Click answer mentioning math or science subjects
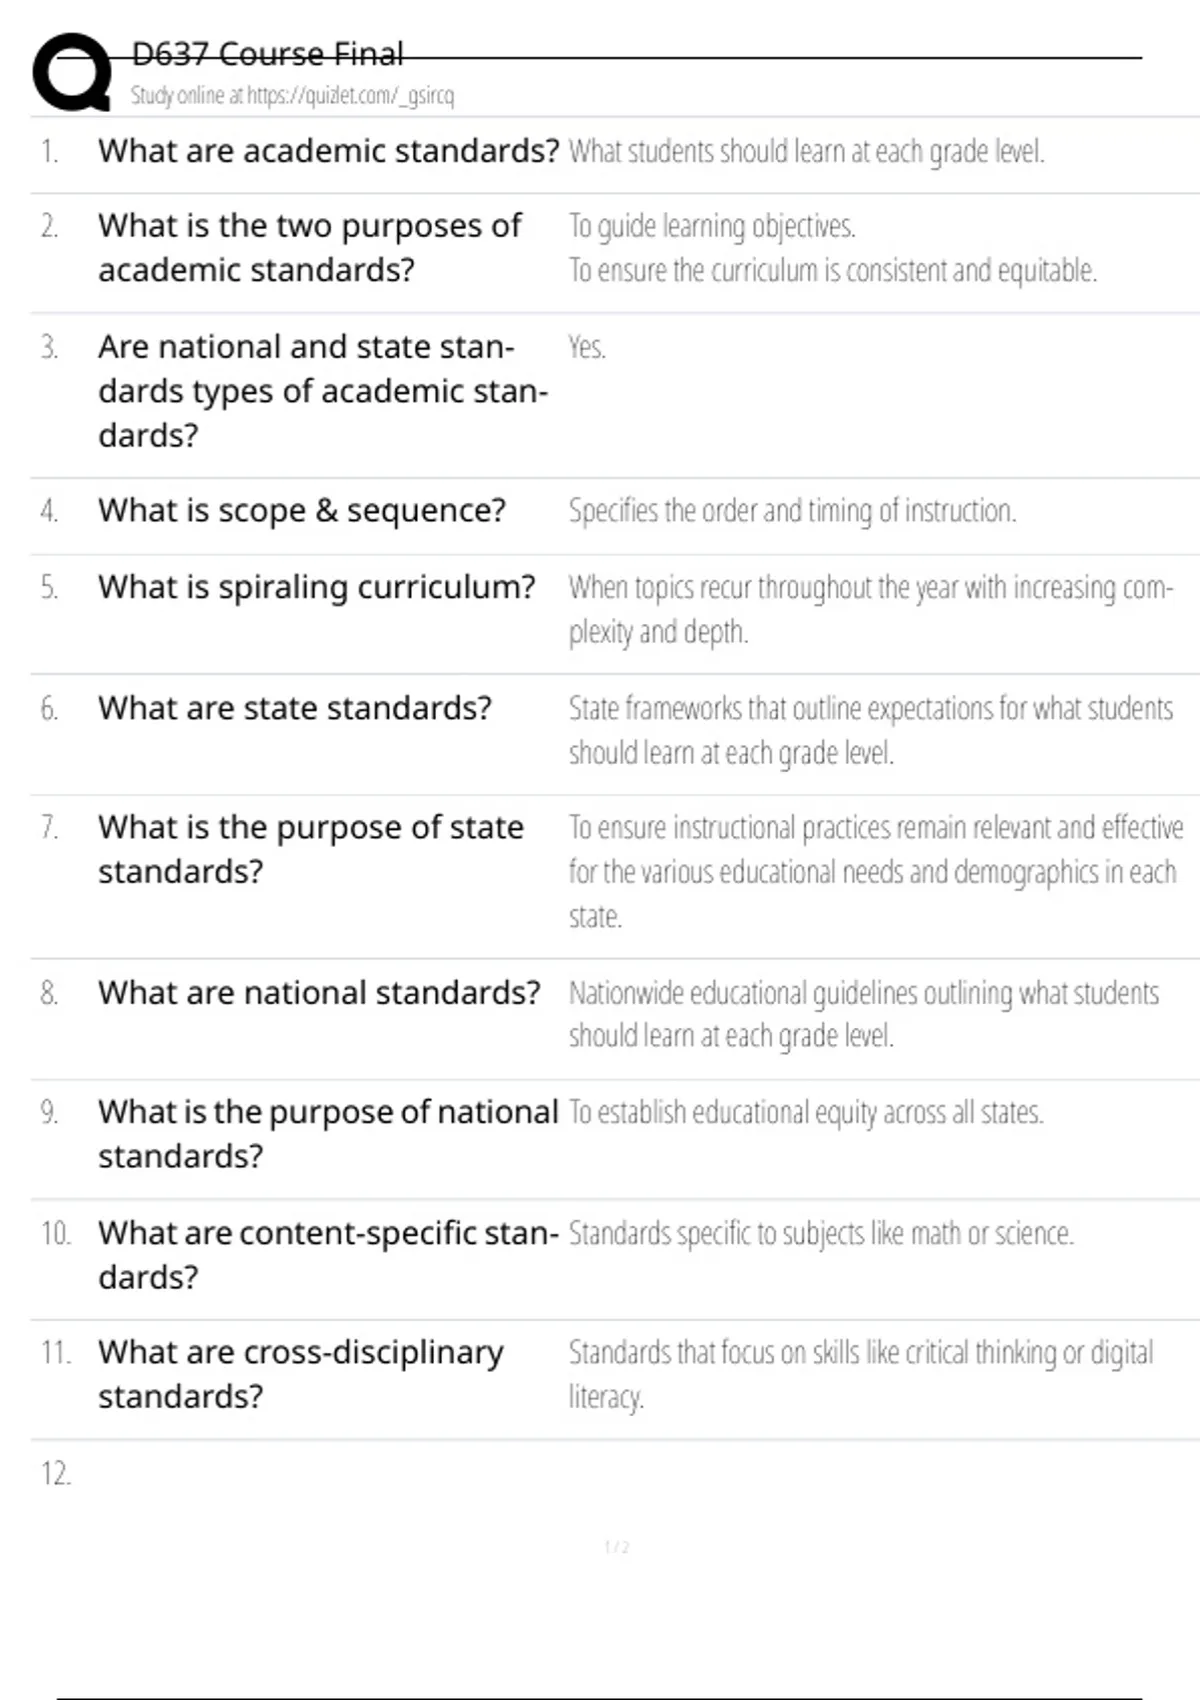The height and width of the screenshot is (1700, 1200). [x=821, y=1234]
